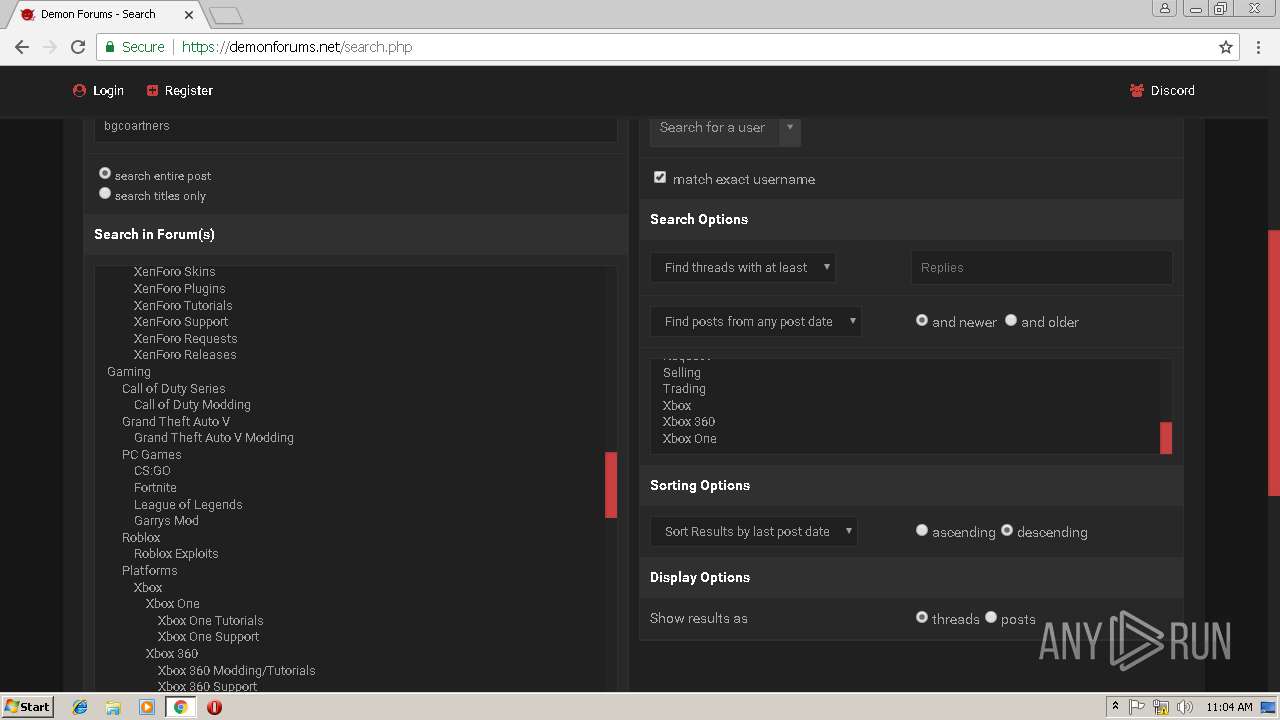
Task: Open Internet Explorer from taskbar
Action: (80, 707)
